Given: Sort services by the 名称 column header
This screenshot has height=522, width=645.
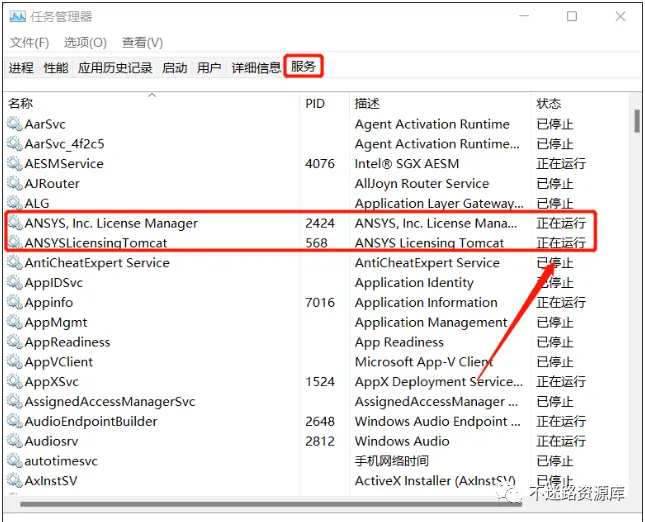Looking at the screenshot, I should (152, 103).
